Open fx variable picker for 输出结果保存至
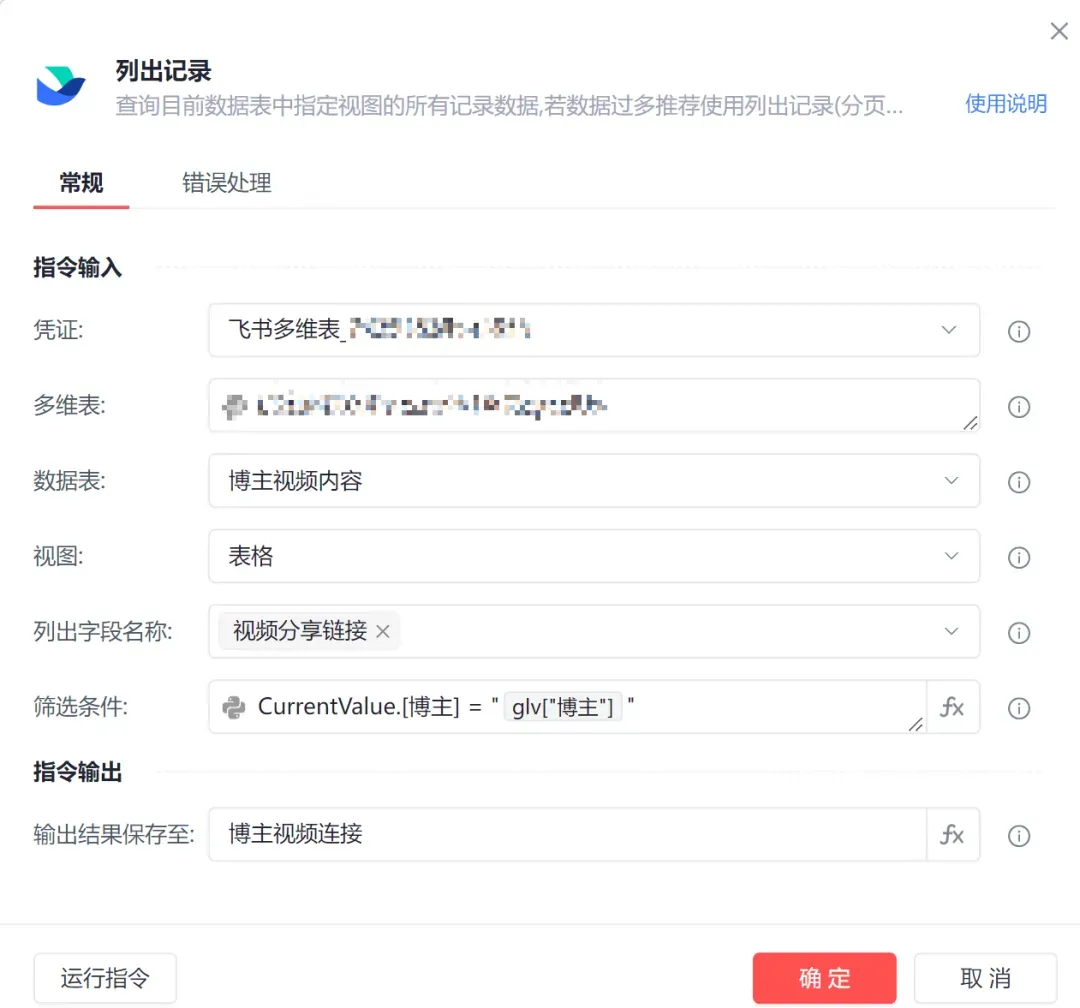The image size is (1080, 1008). coord(952,835)
